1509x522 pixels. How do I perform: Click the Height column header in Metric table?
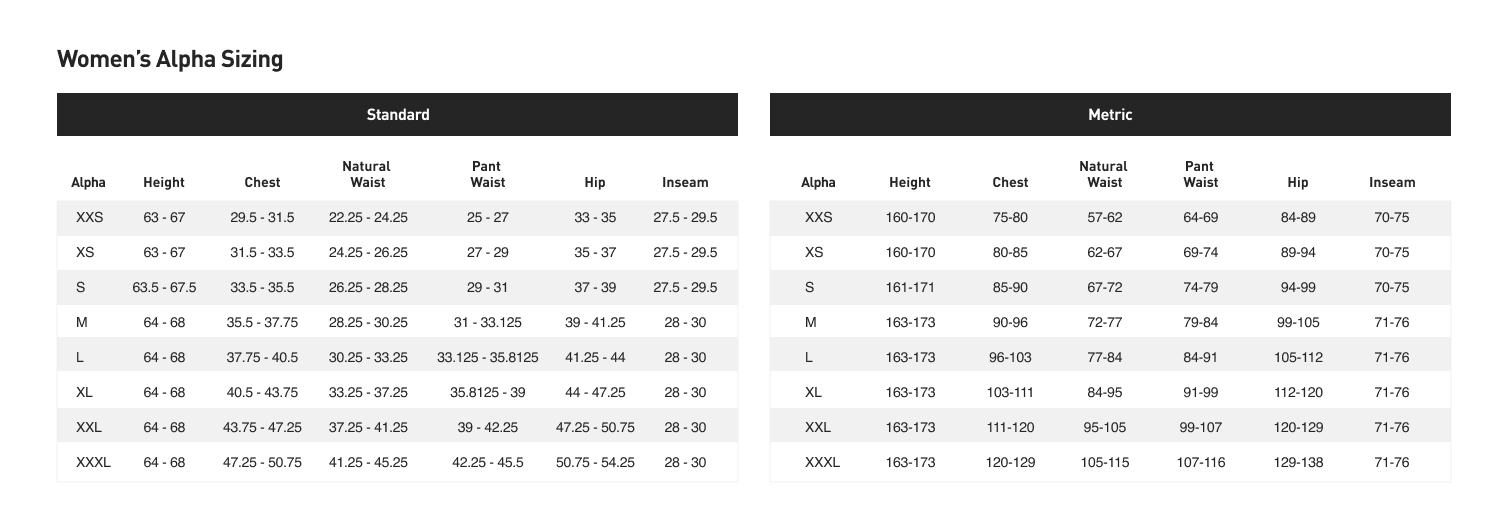tap(910, 183)
